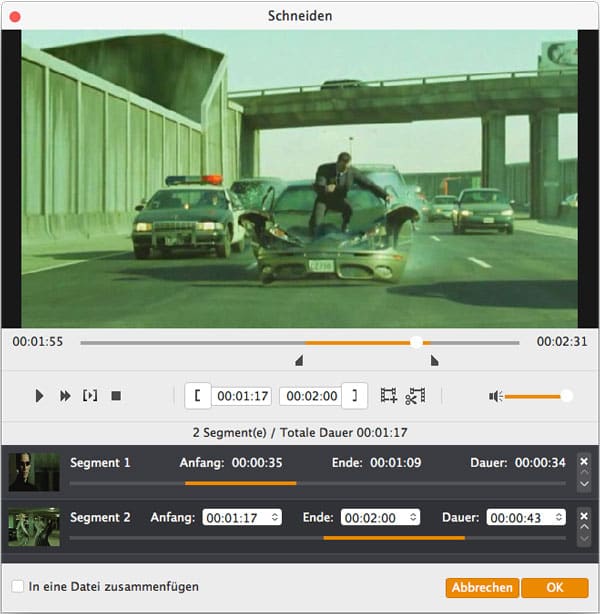The height and width of the screenshot is (614, 600).
Task: Click the Segment 2 orange range bar
Action: pos(394,538)
